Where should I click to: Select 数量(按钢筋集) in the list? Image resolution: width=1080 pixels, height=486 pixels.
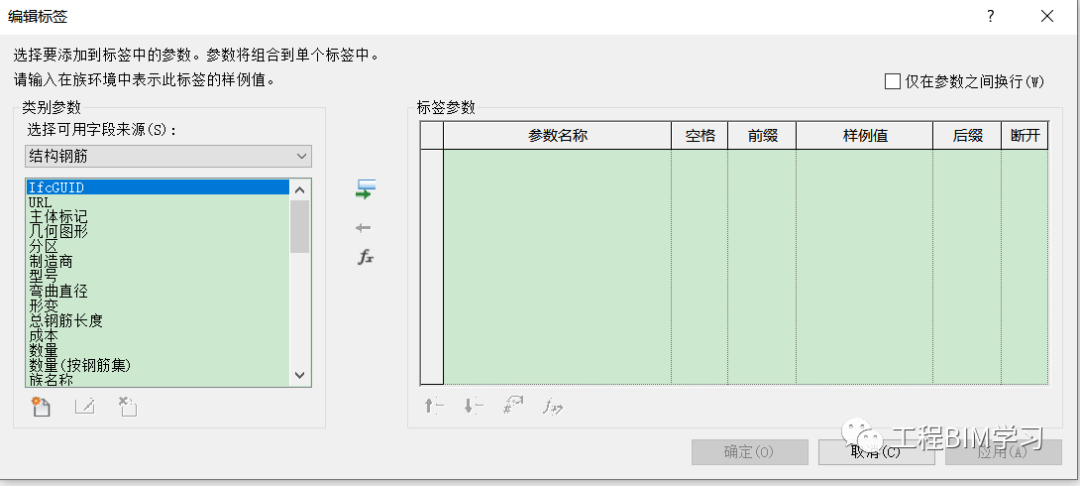[x=158, y=365]
